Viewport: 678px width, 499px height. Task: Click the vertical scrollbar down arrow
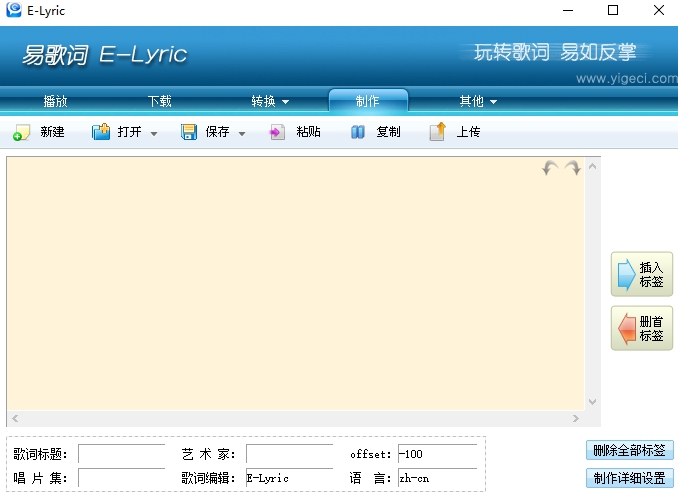(592, 402)
